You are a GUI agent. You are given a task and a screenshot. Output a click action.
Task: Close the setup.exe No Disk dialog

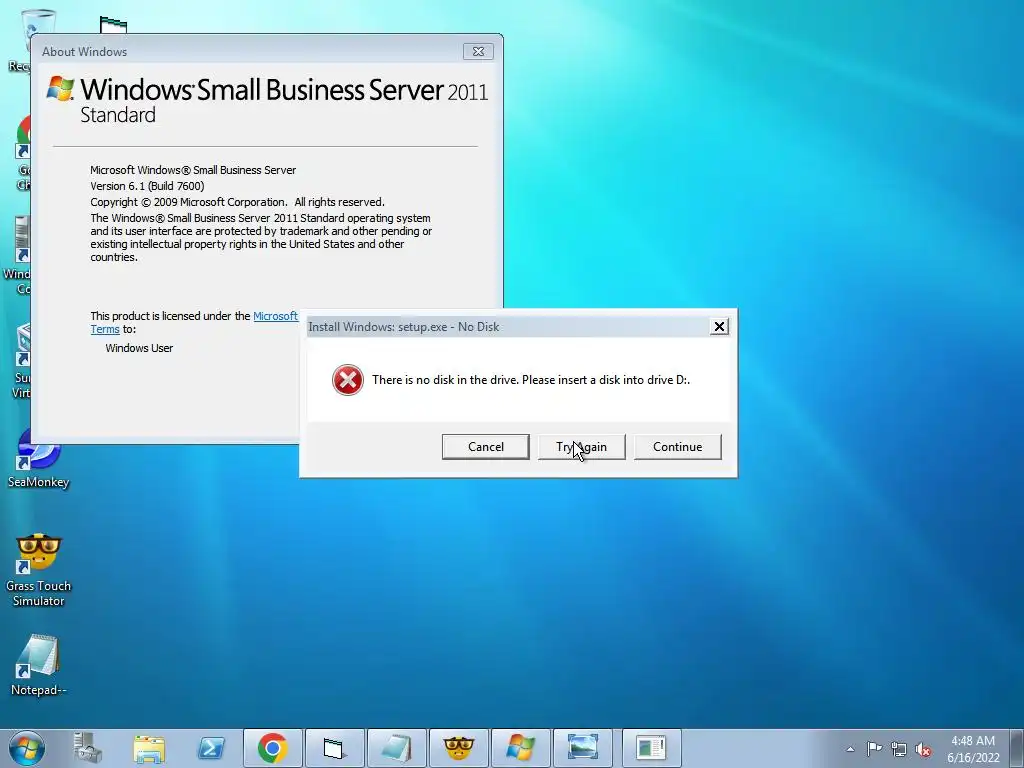point(719,327)
